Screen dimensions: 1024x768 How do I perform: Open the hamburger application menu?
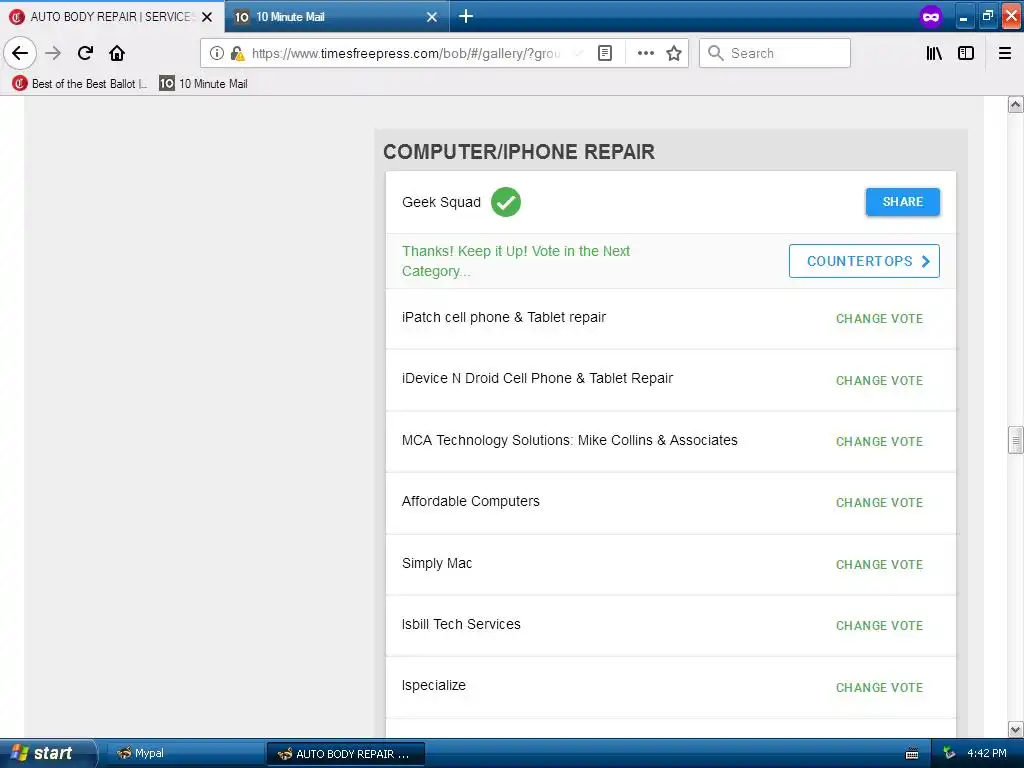point(1005,53)
